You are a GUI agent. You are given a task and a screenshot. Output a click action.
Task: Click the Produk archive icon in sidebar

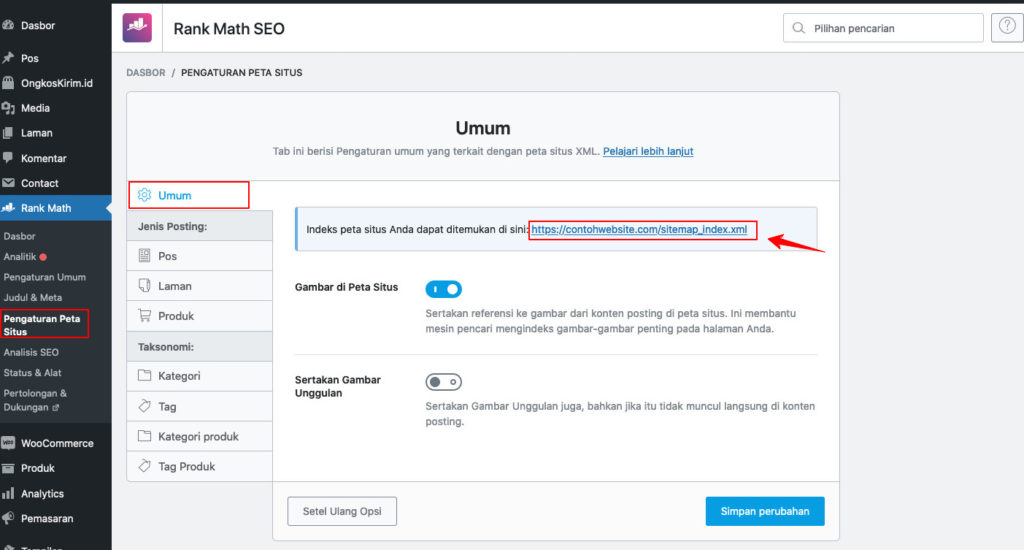coord(8,468)
